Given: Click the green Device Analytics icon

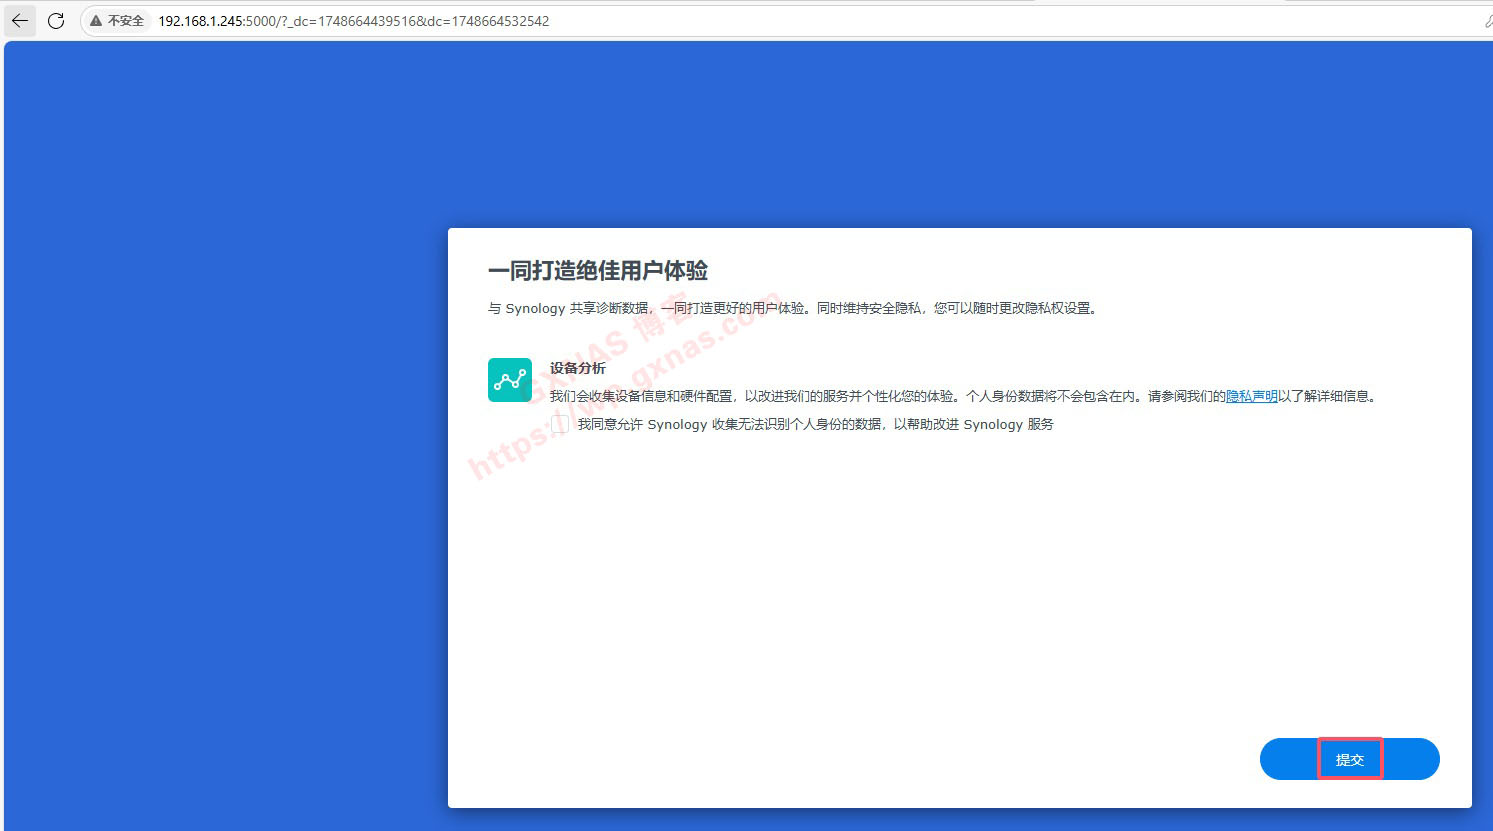Looking at the screenshot, I should (x=510, y=380).
